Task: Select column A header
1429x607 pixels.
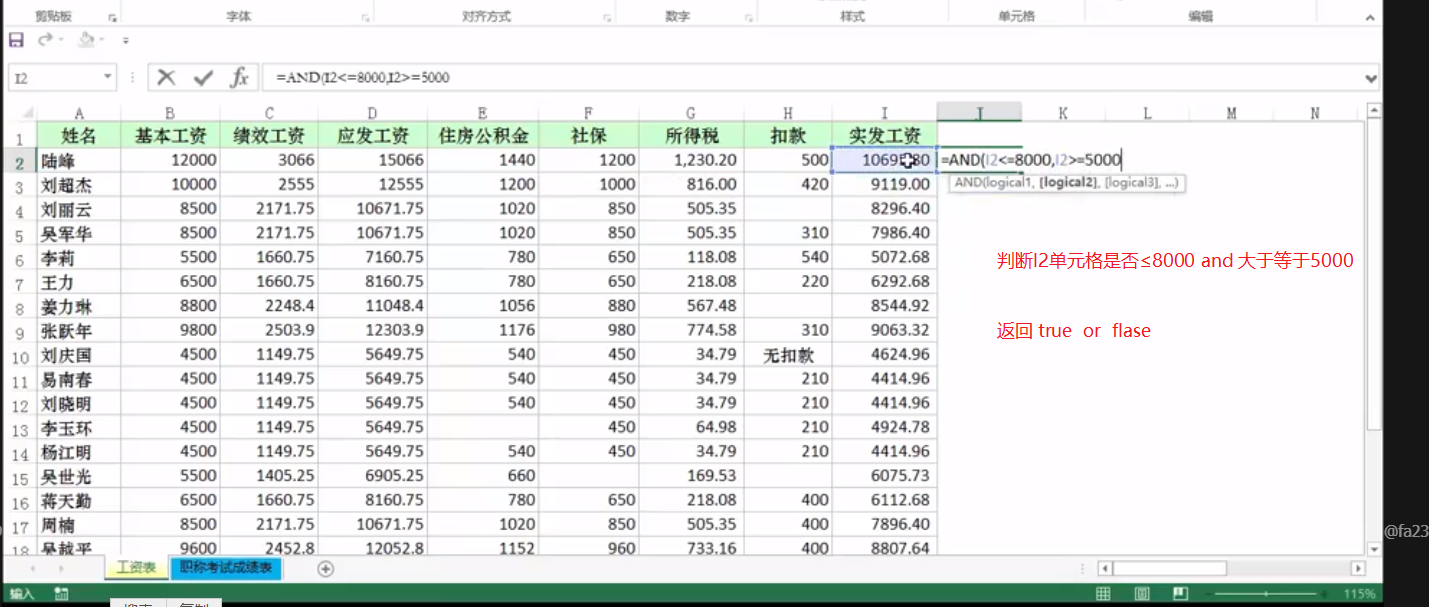Action: 79,113
